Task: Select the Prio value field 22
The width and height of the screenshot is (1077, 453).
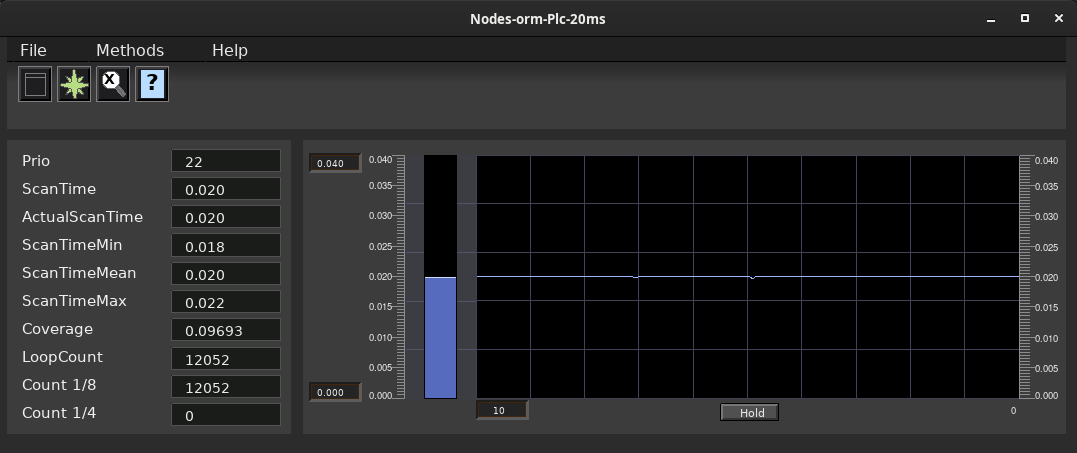Action: [226, 161]
